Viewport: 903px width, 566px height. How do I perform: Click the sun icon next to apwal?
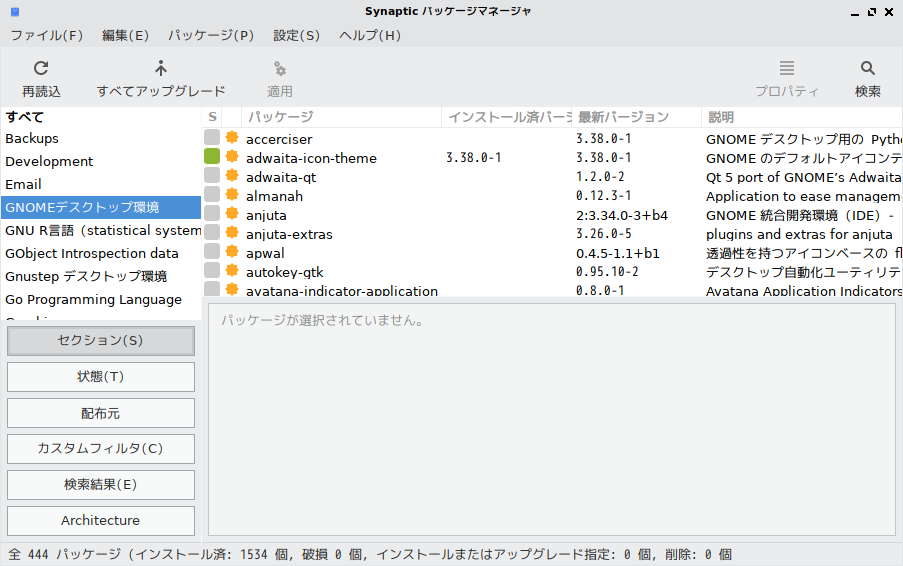point(232,251)
